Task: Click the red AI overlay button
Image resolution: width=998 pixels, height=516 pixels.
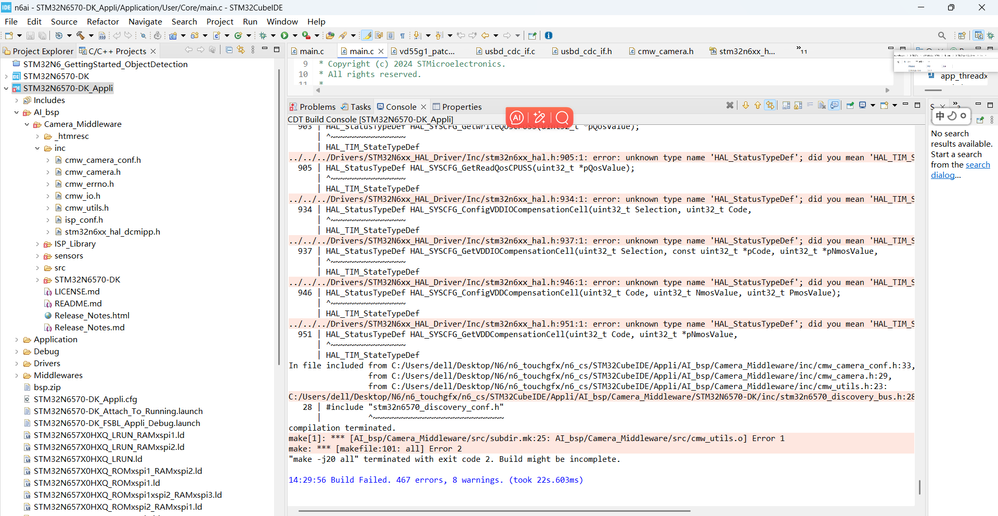Action: [x=517, y=117]
